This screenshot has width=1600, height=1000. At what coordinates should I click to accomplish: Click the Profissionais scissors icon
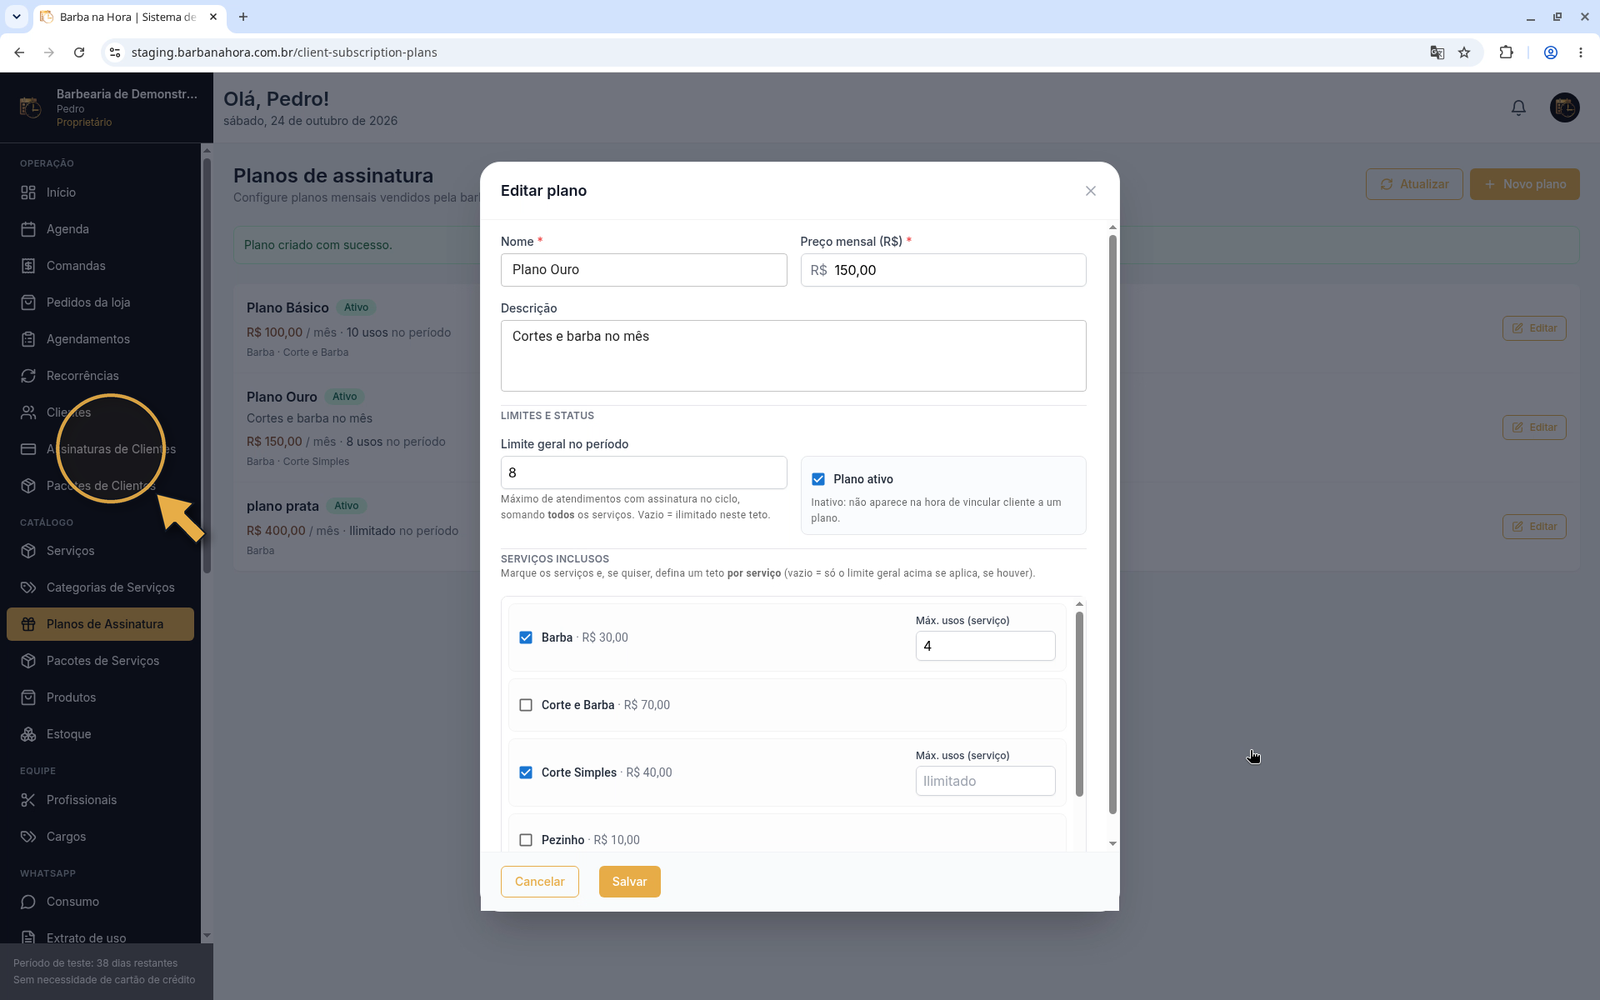28,800
